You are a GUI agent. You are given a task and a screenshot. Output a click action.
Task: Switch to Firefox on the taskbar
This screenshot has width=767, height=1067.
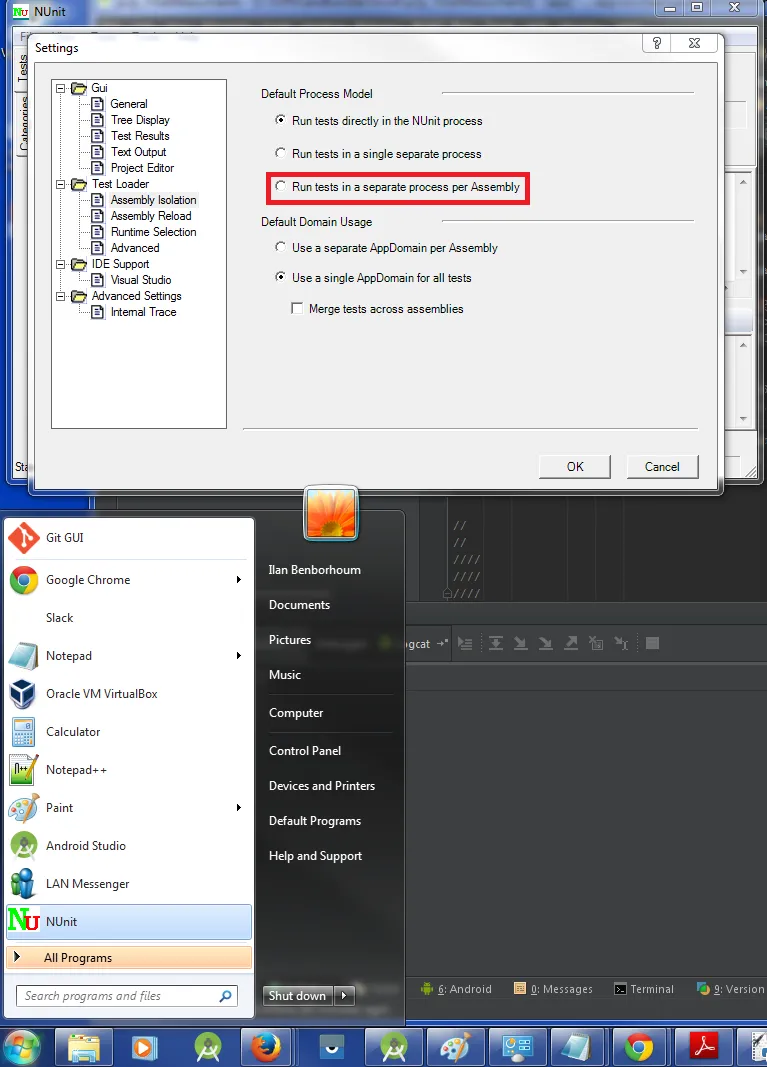click(265, 1048)
